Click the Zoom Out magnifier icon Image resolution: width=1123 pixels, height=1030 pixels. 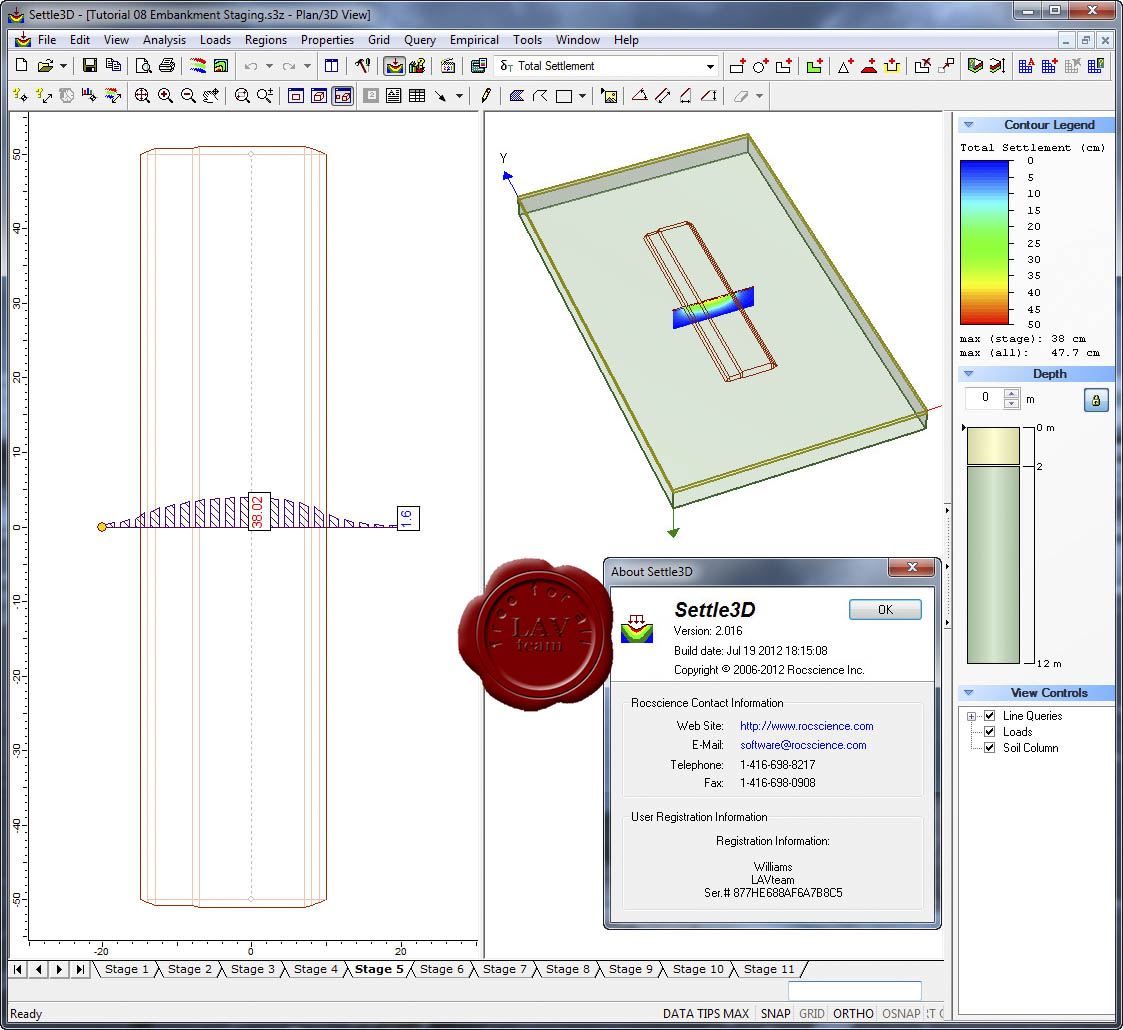[188, 95]
